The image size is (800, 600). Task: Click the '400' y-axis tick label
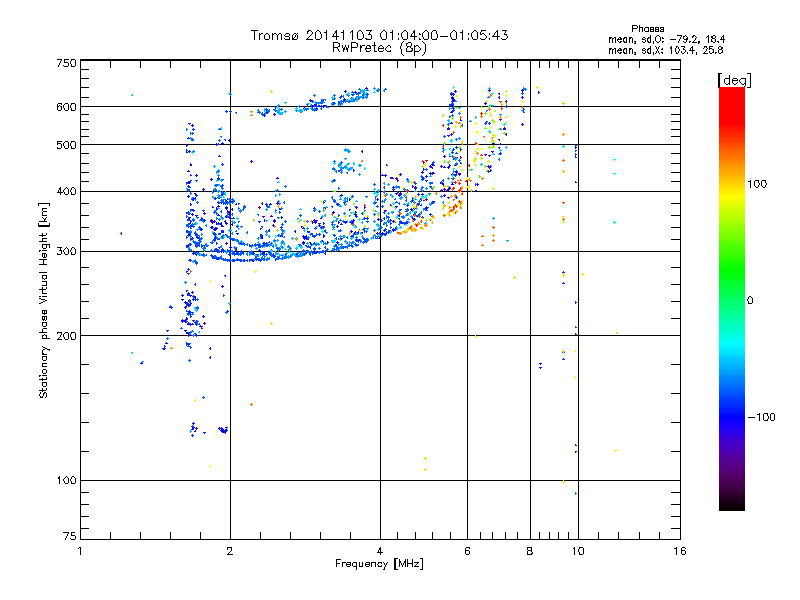pyautogui.click(x=66, y=191)
